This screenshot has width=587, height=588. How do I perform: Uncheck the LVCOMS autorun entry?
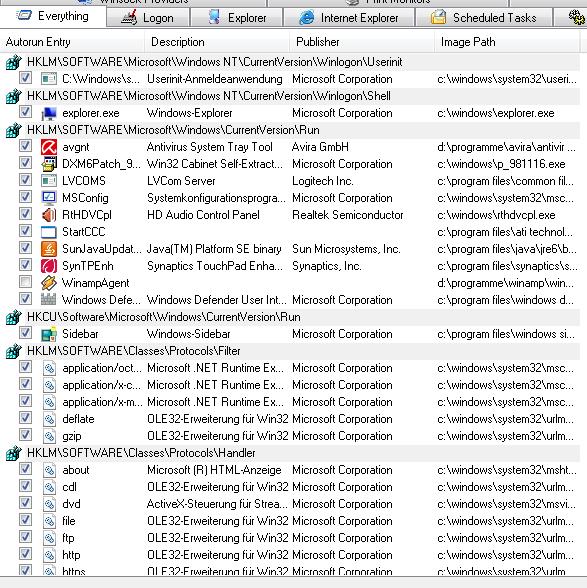(26, 180)
